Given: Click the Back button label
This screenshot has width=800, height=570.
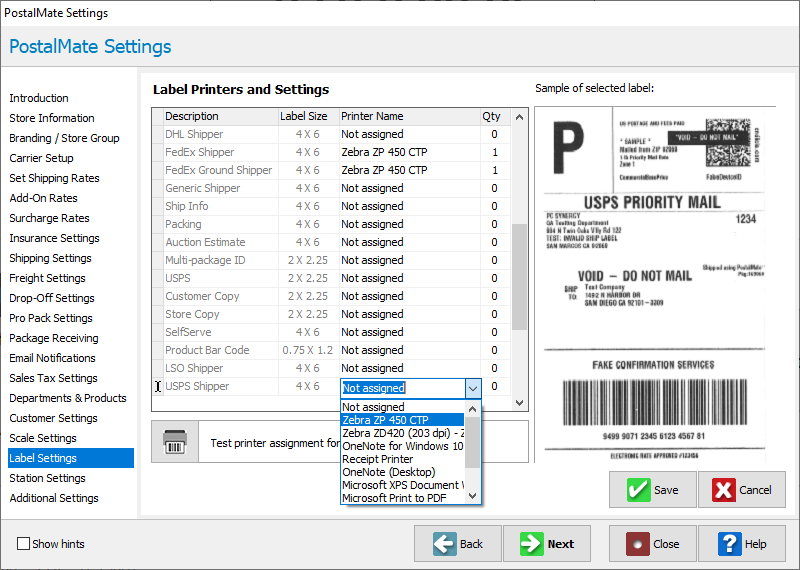Looking at the screenshot, I should pos(471,544).
